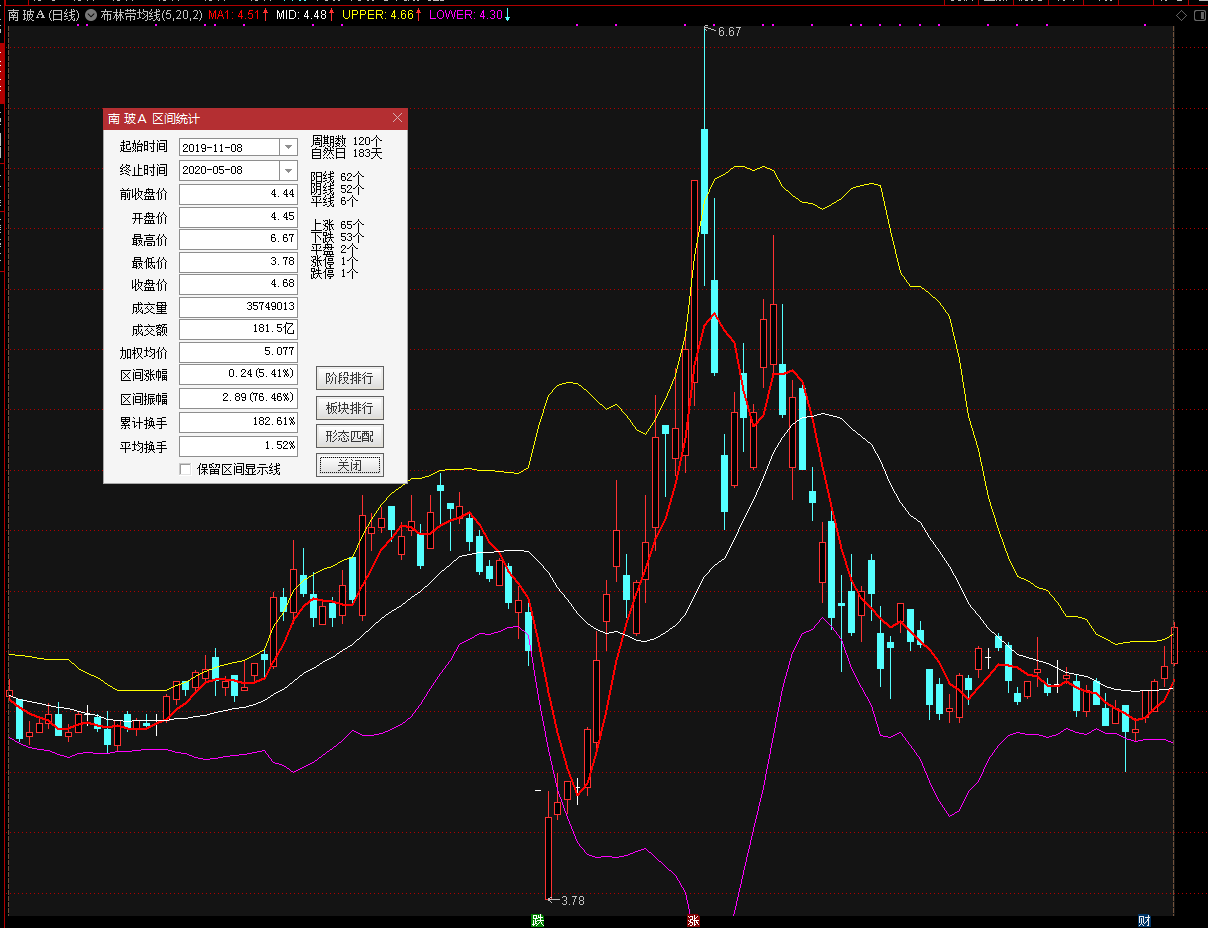This screenshot has width=1208, height=928.
Task: Click the 阶段排行 button
Action: pos(350,379)
